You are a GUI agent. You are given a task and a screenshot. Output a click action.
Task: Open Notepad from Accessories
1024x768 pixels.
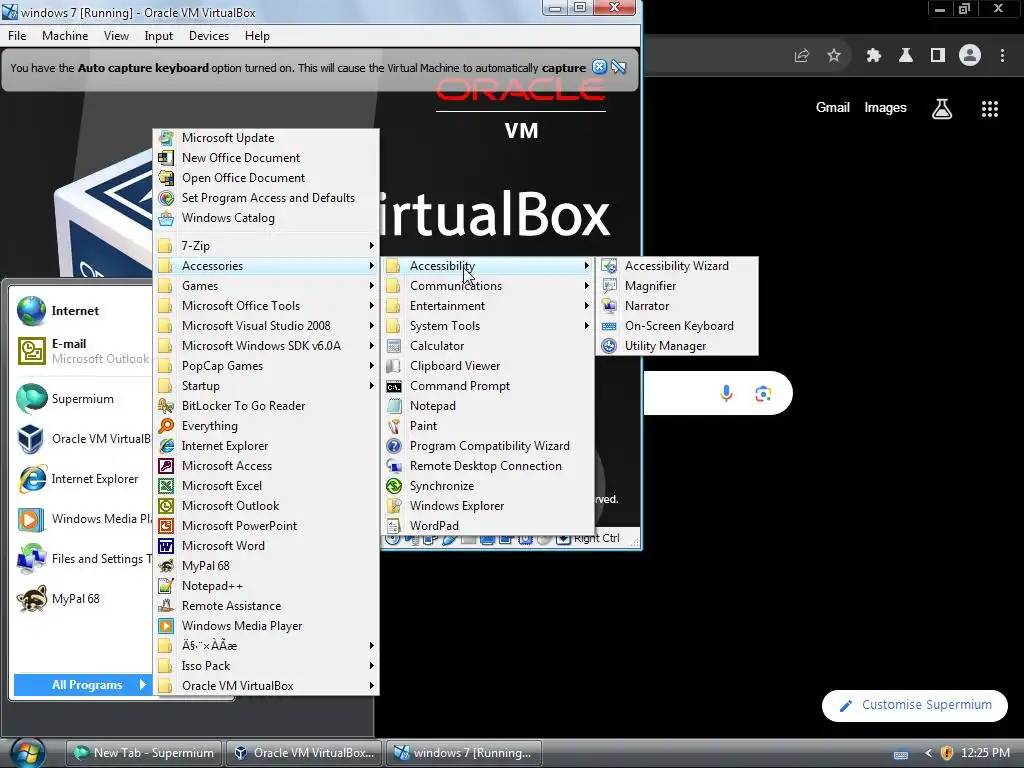click(488, 406)
